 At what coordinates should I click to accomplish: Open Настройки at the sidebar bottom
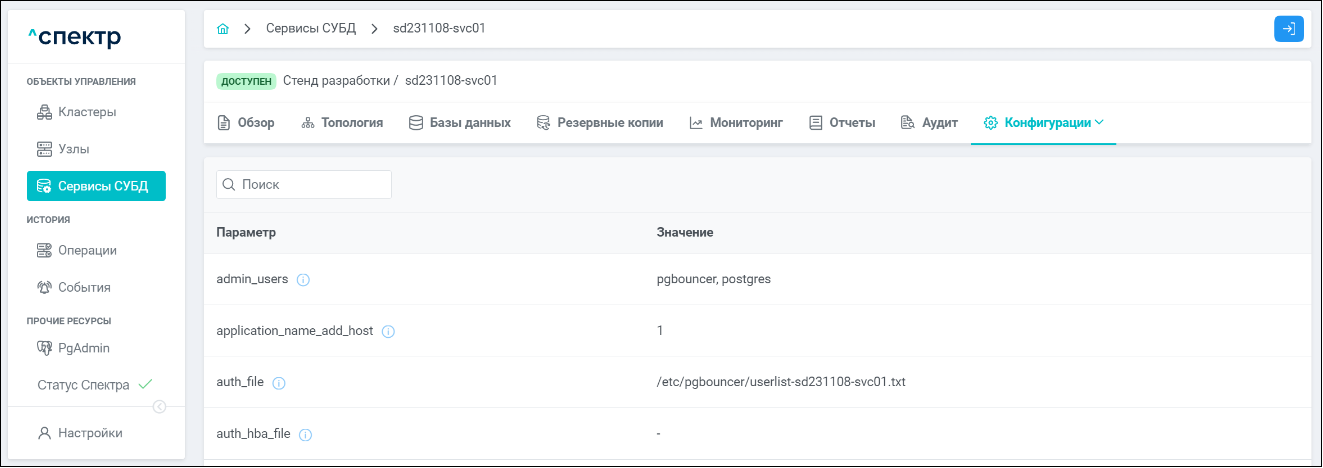pyautogui.click(x=89, y=433)
